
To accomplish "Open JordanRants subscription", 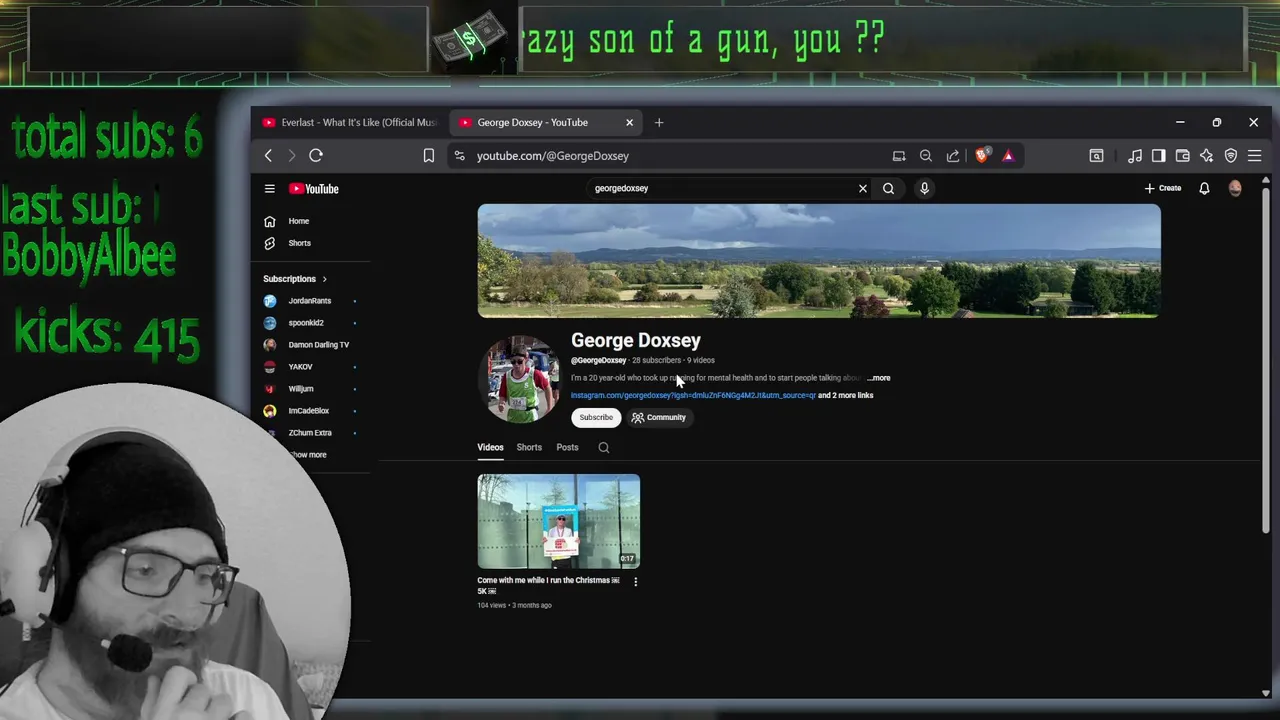I will [311, 301].
